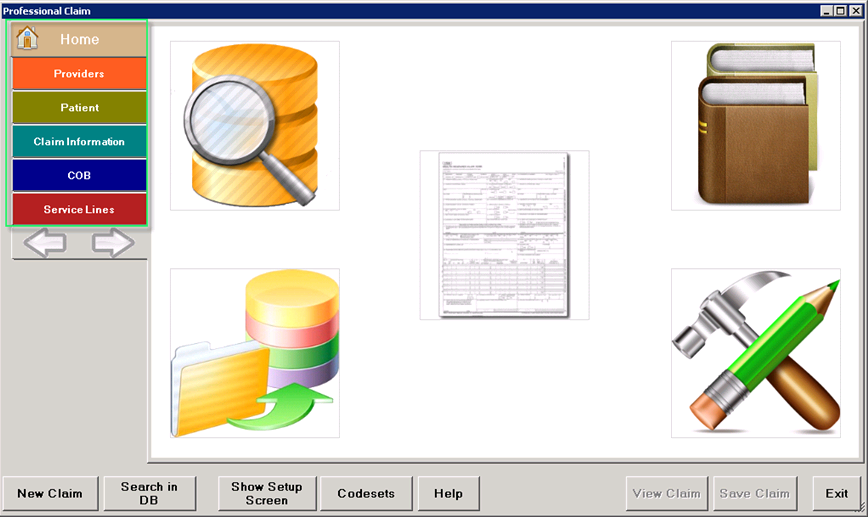Select the Service Lines section

click(x=79, y=210)
